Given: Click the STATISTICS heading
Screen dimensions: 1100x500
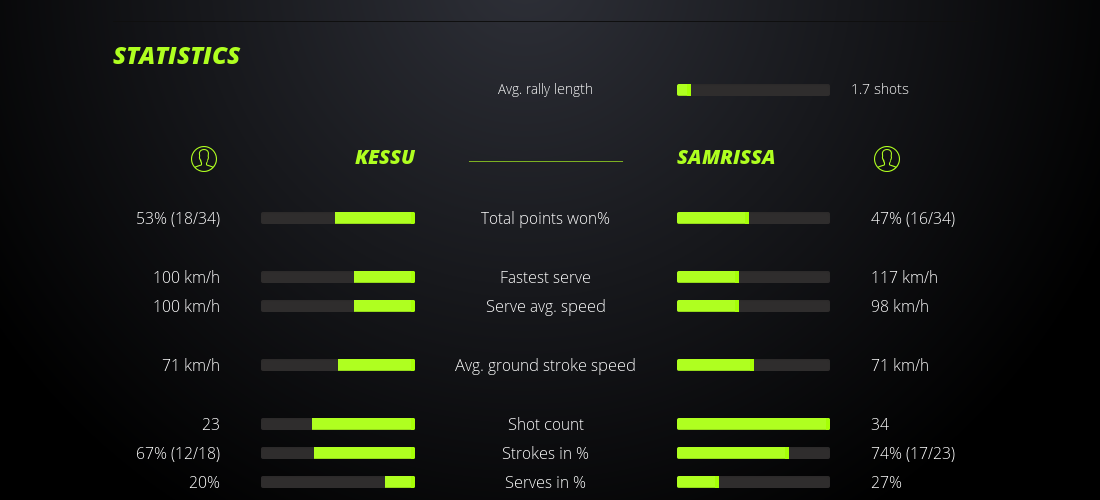Looking at the screenshot, I should click(x=177, y=56).
